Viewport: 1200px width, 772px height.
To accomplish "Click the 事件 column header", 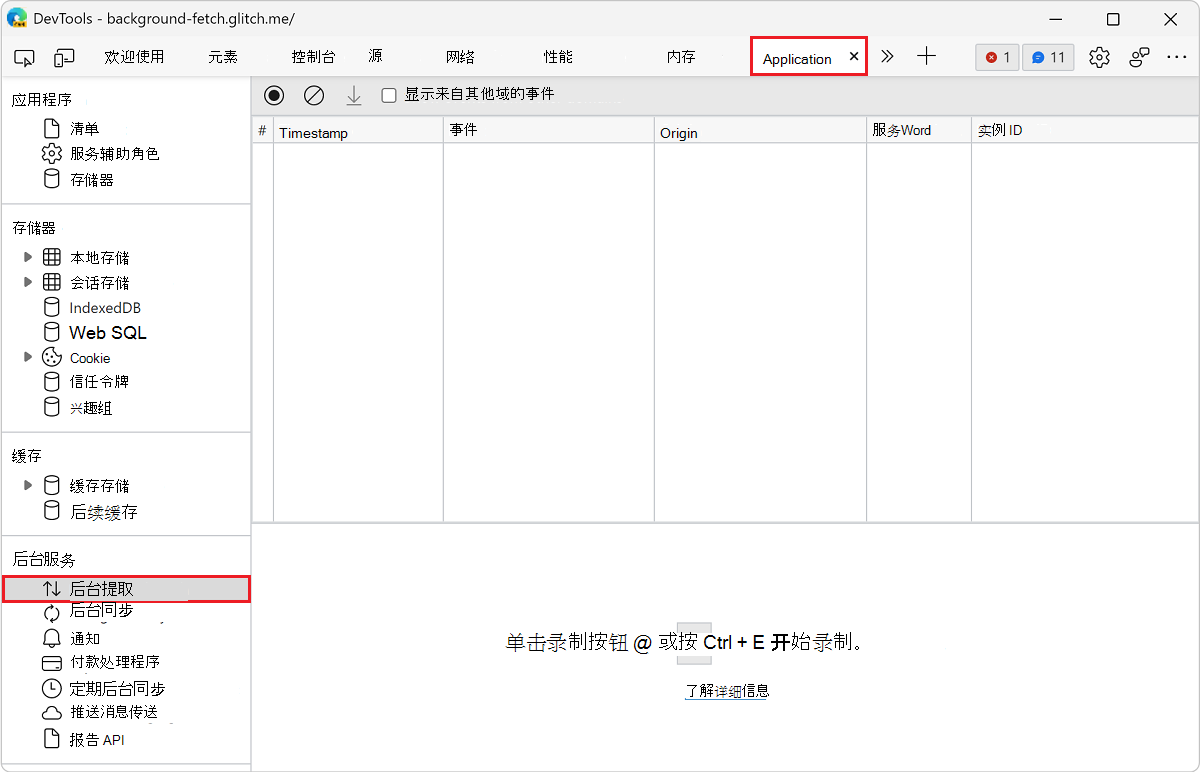I will (x=549, y=131).
